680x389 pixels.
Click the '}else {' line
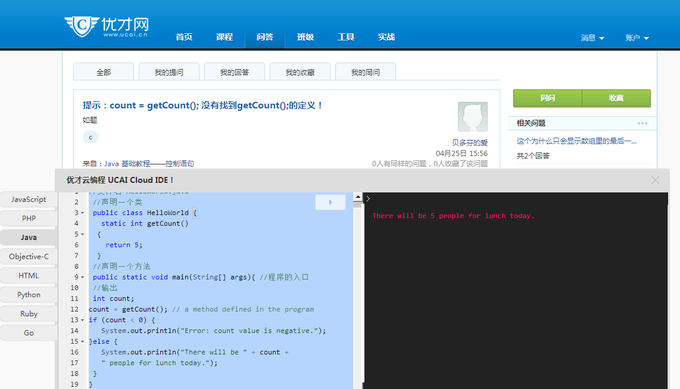point(103,342)
